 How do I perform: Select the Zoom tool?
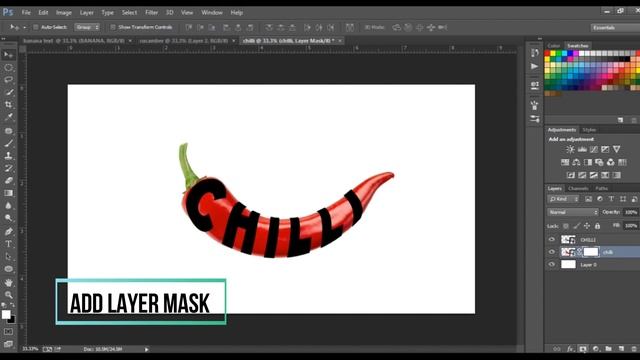8,295
